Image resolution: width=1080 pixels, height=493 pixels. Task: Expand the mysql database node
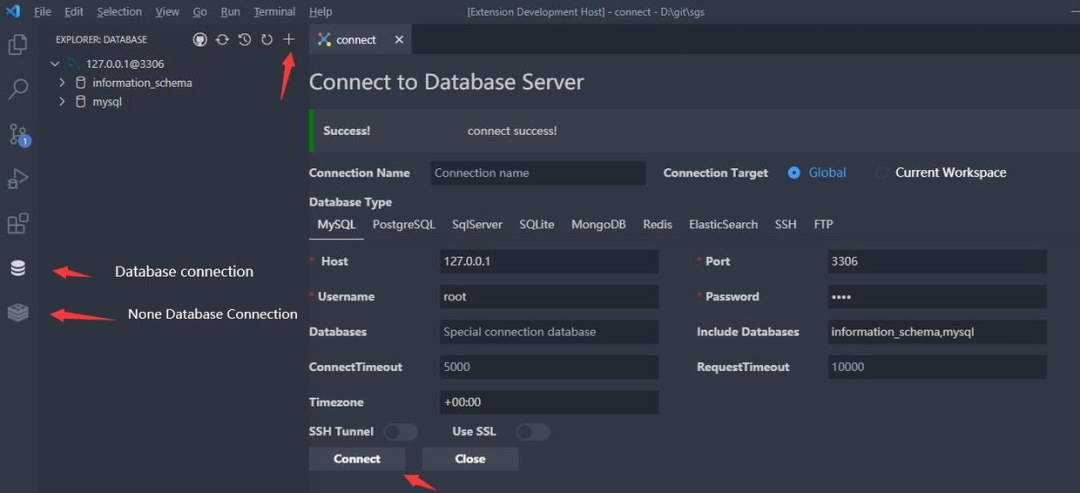(x=63, y=102)
